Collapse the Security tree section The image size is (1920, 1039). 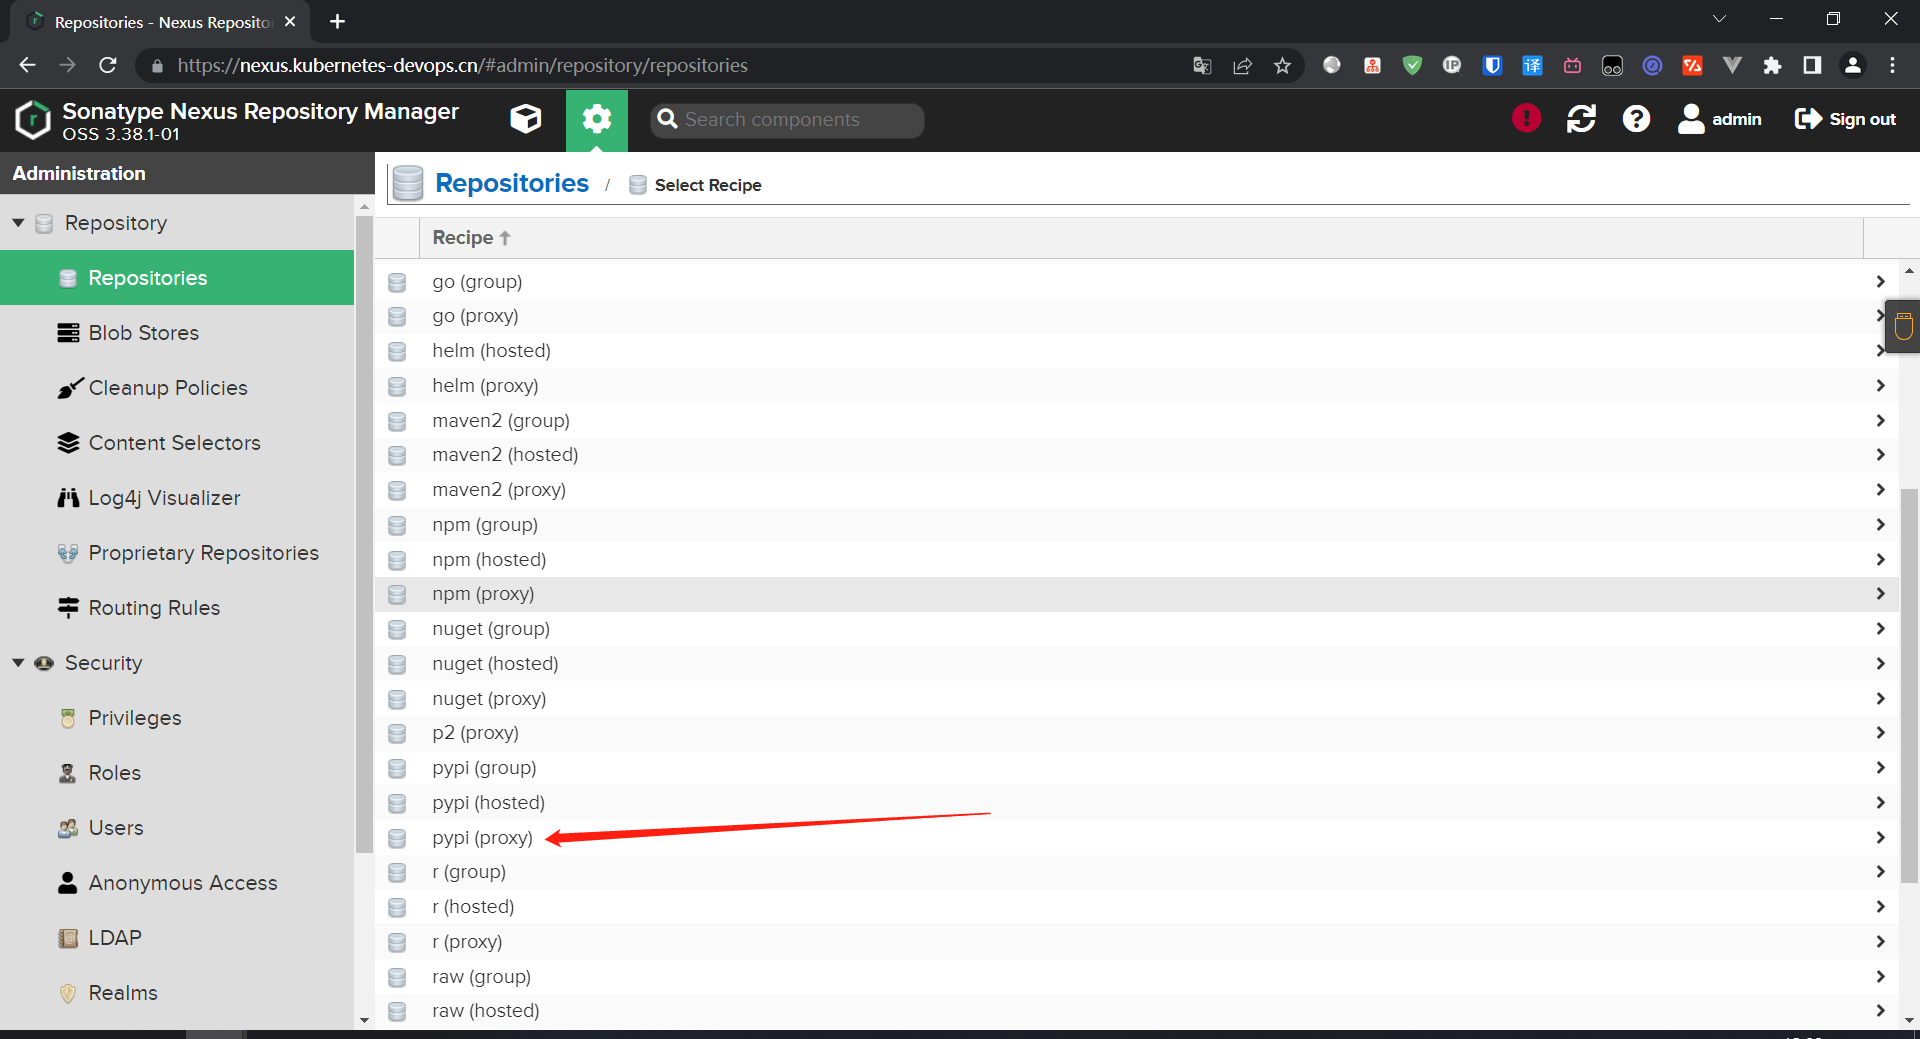[18, 663]
